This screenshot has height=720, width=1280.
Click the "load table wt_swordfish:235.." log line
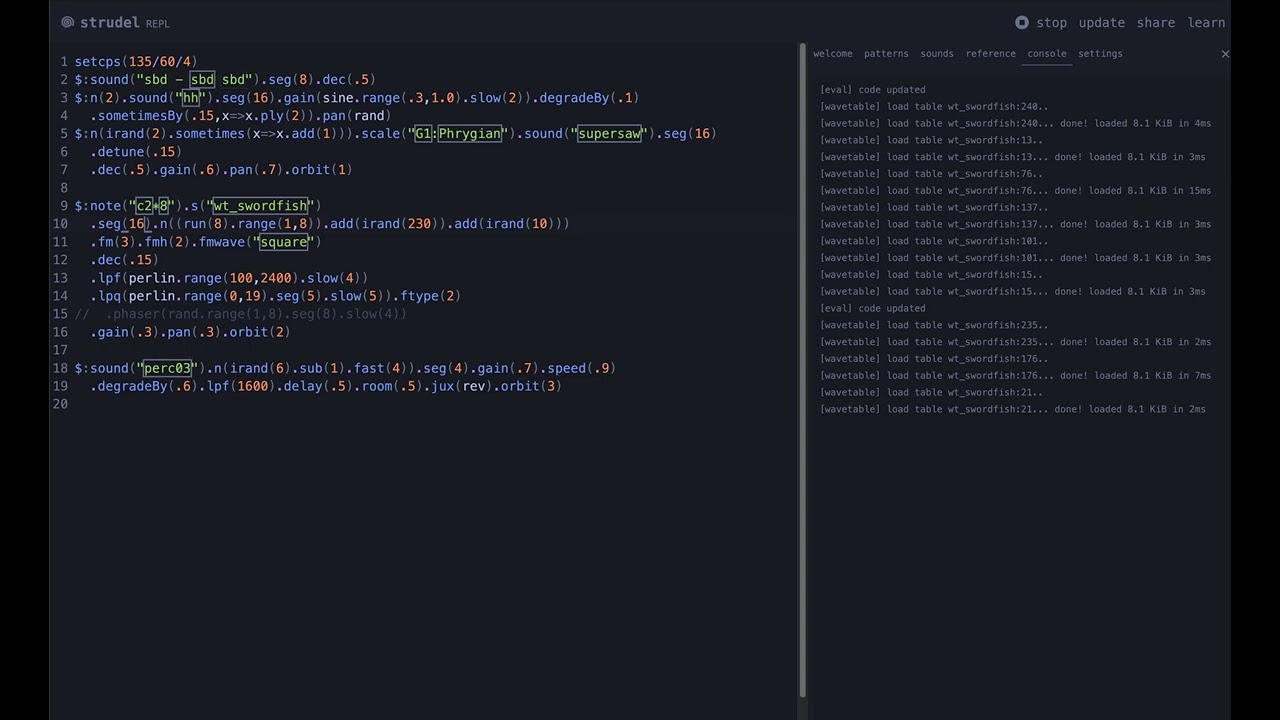tap(934, 325)
